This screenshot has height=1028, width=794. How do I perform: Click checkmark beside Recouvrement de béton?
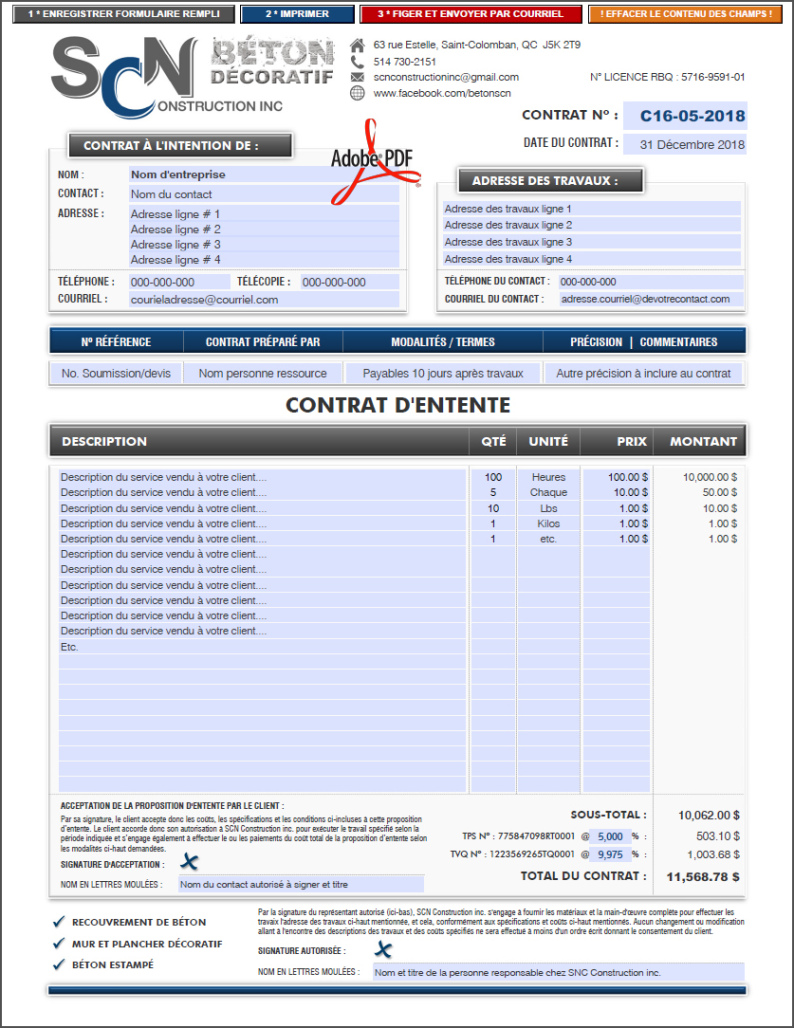(x=58, y=922)
